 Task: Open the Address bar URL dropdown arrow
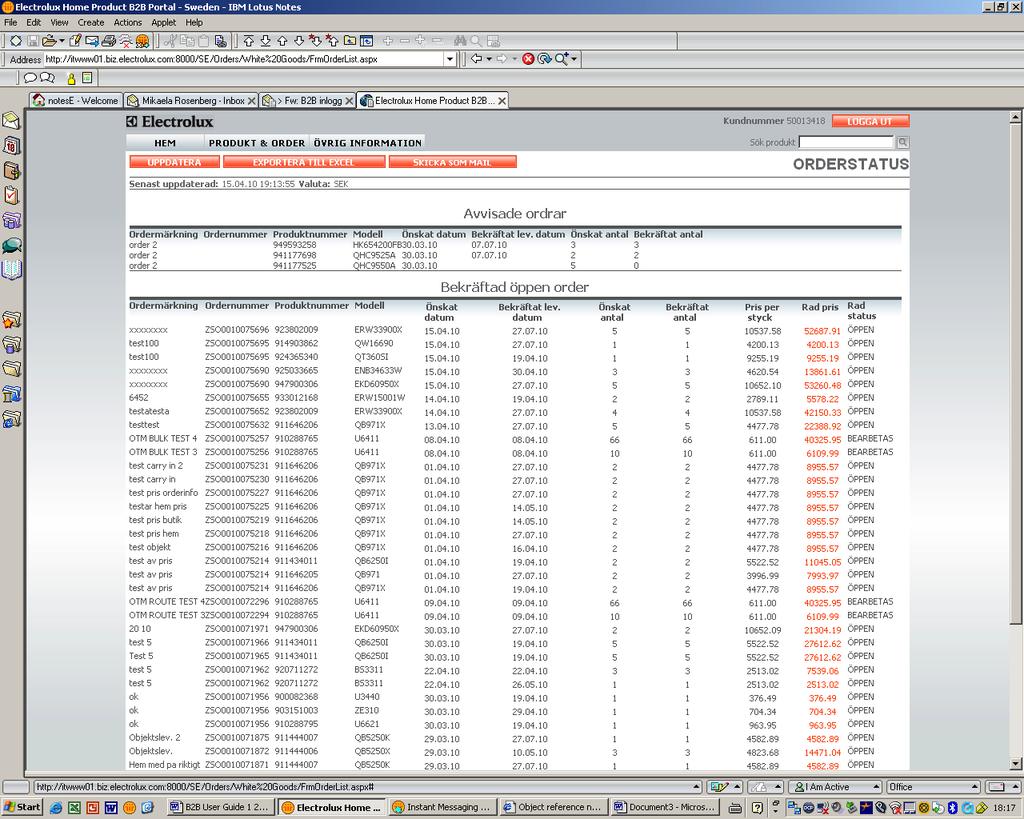point(450,59)
